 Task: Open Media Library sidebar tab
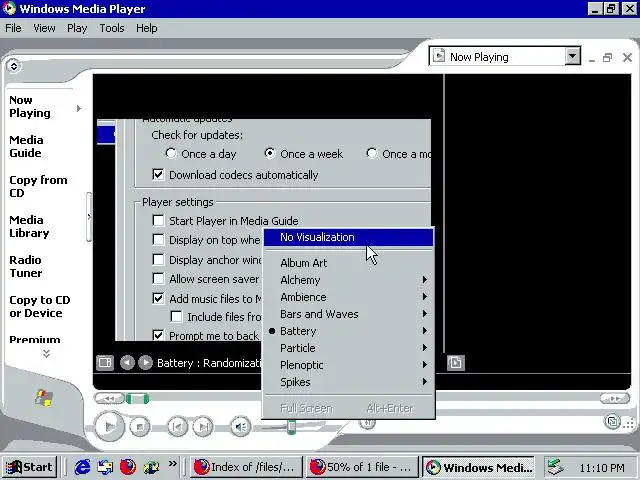pyautogui.click(x=29, y=227)
